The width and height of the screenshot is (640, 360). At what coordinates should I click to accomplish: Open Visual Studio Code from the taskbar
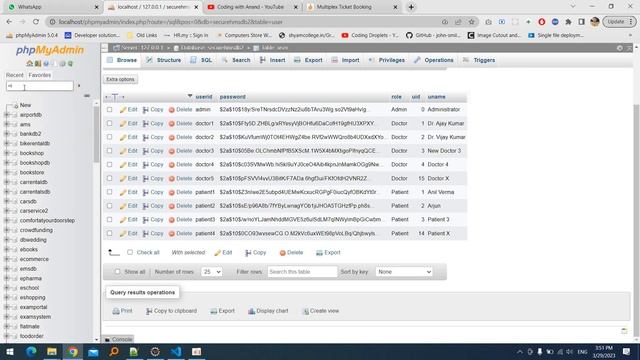(x=176, y=352)
